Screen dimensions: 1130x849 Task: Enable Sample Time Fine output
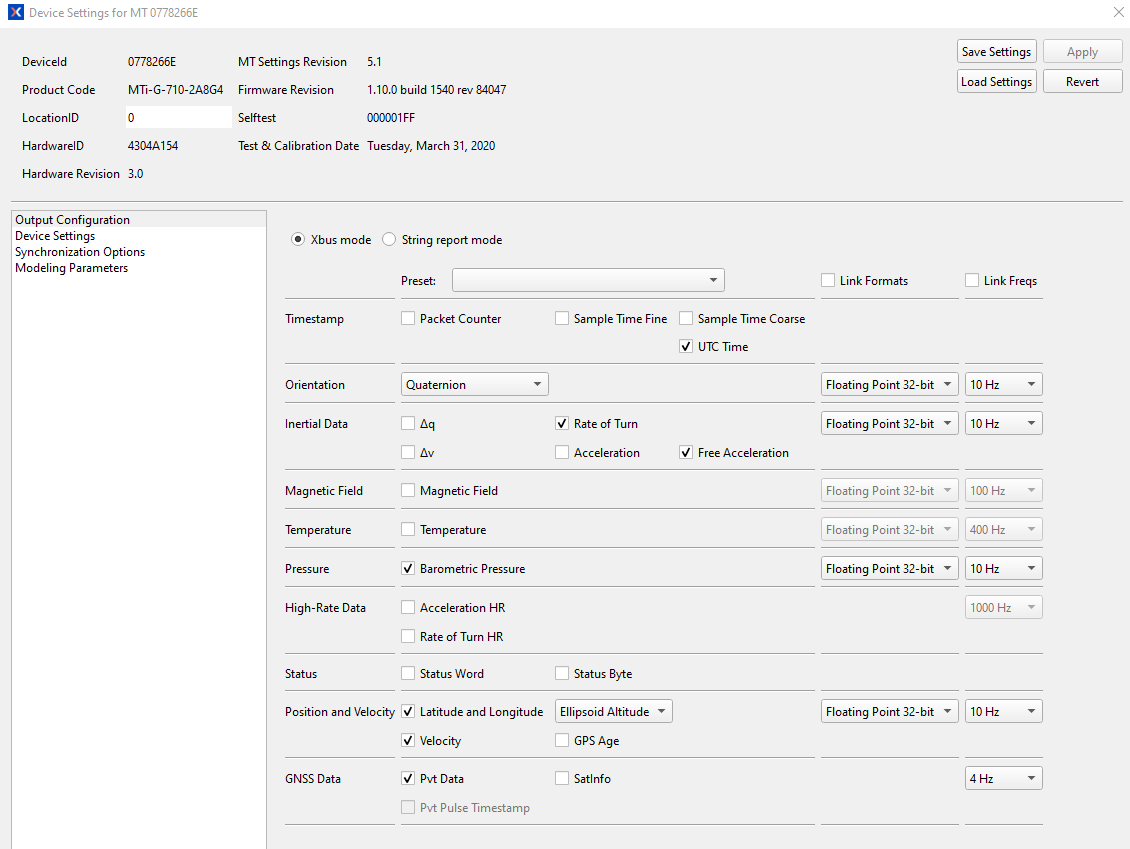click(x=562, y=318)
